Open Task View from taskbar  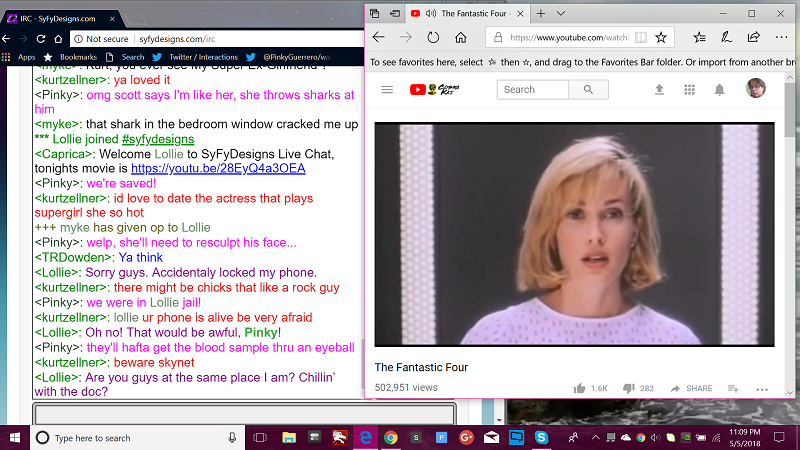[x=260, y=438]
